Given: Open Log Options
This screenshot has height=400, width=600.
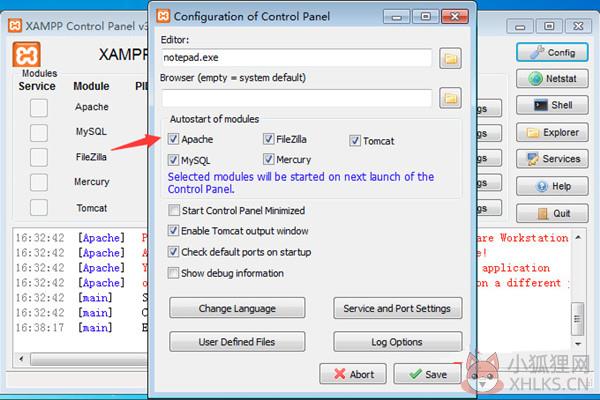Looking at the screenshot, I should click(x=398, y=341).
